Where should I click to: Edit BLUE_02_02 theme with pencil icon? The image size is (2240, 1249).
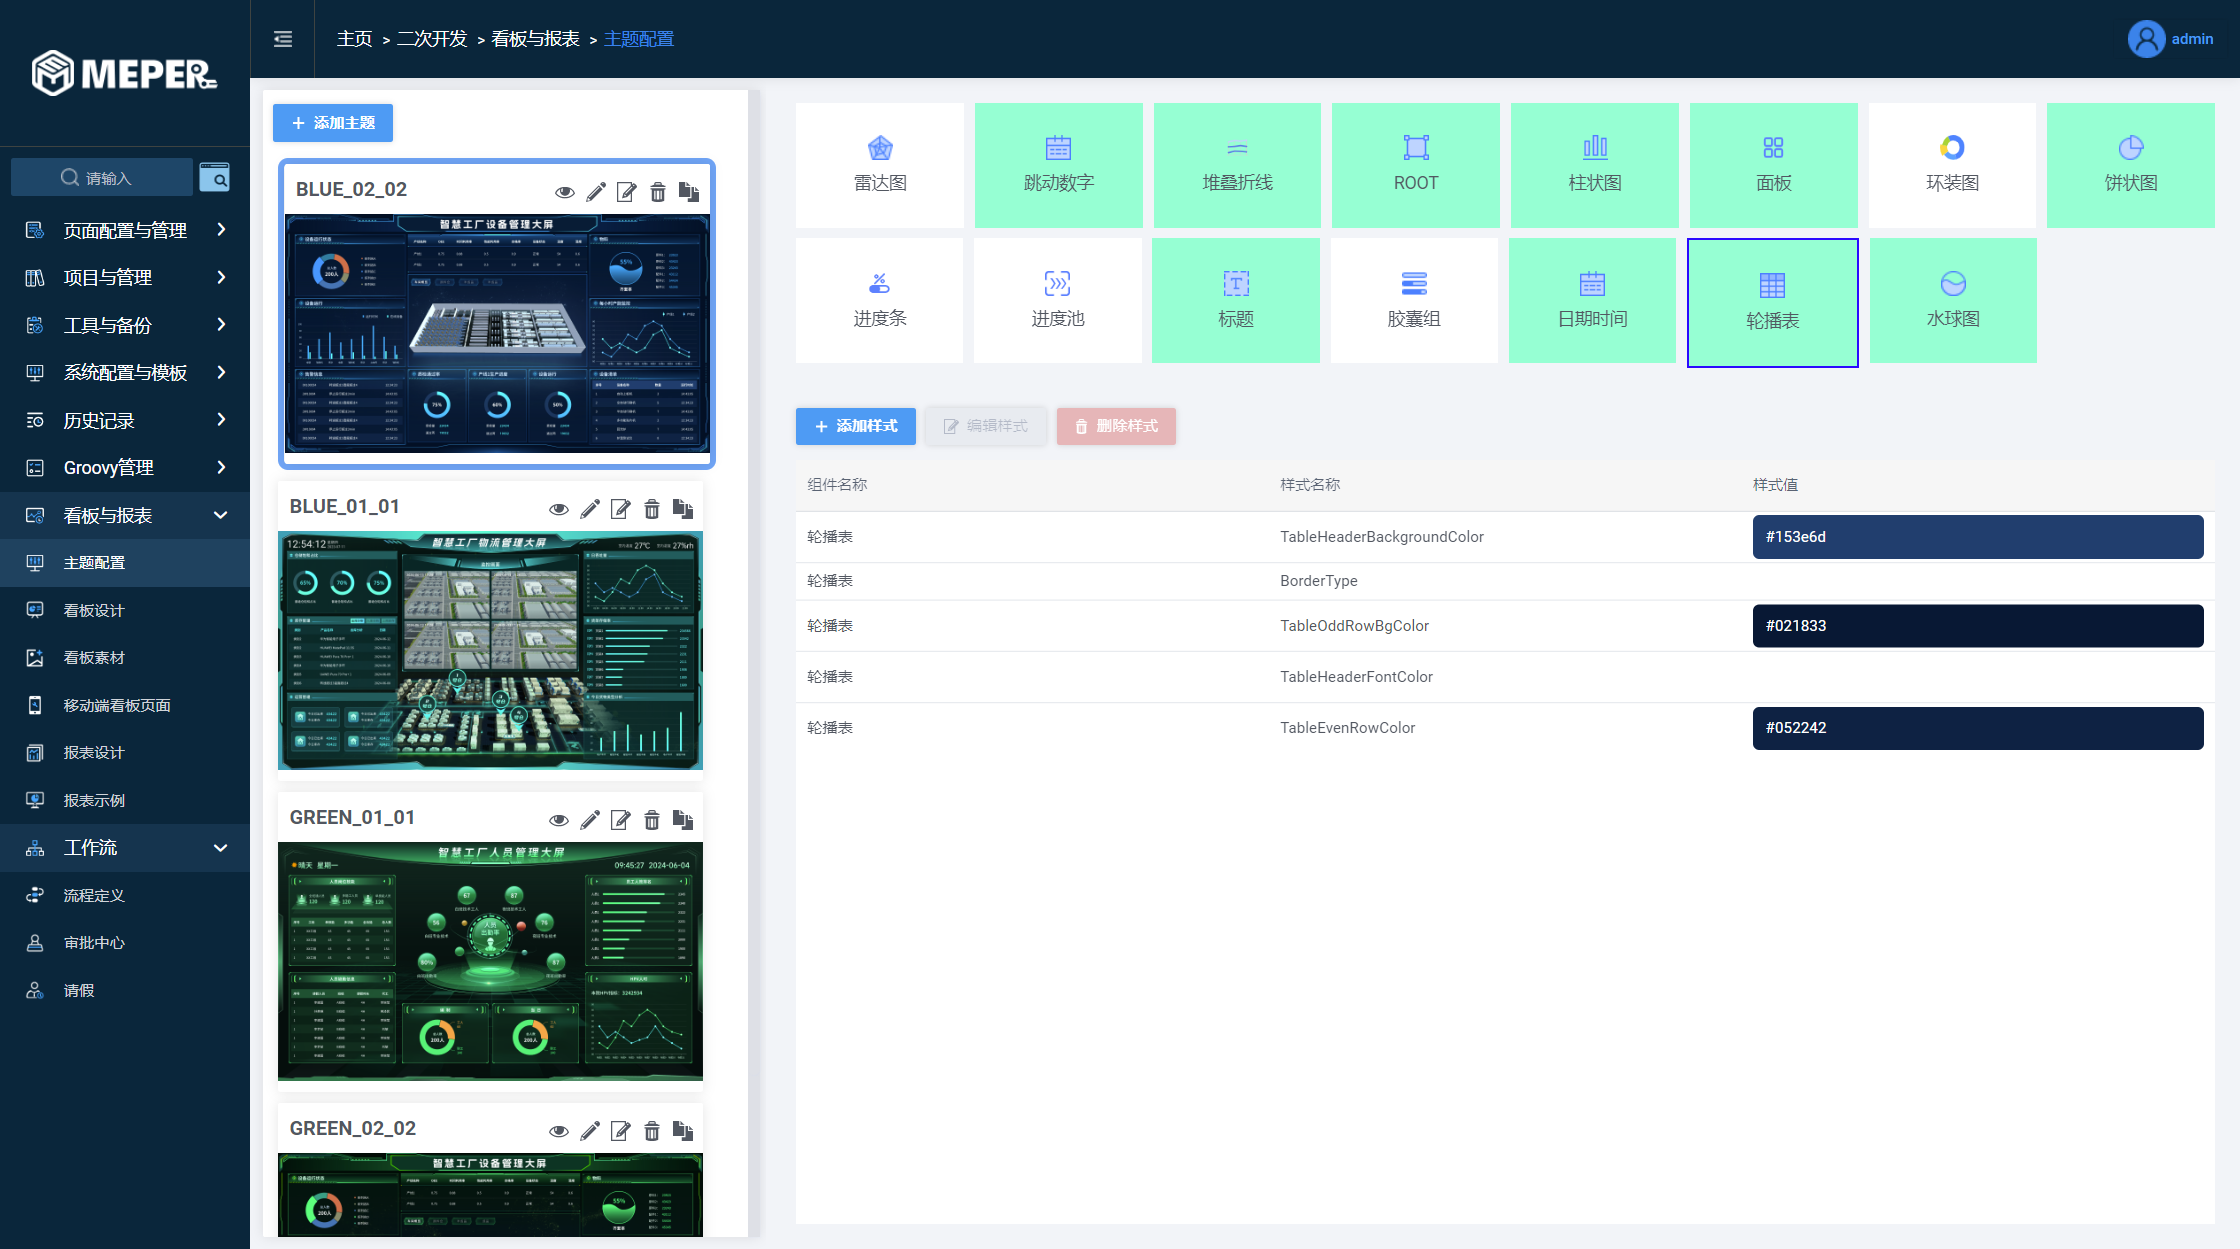pos(596,191)
